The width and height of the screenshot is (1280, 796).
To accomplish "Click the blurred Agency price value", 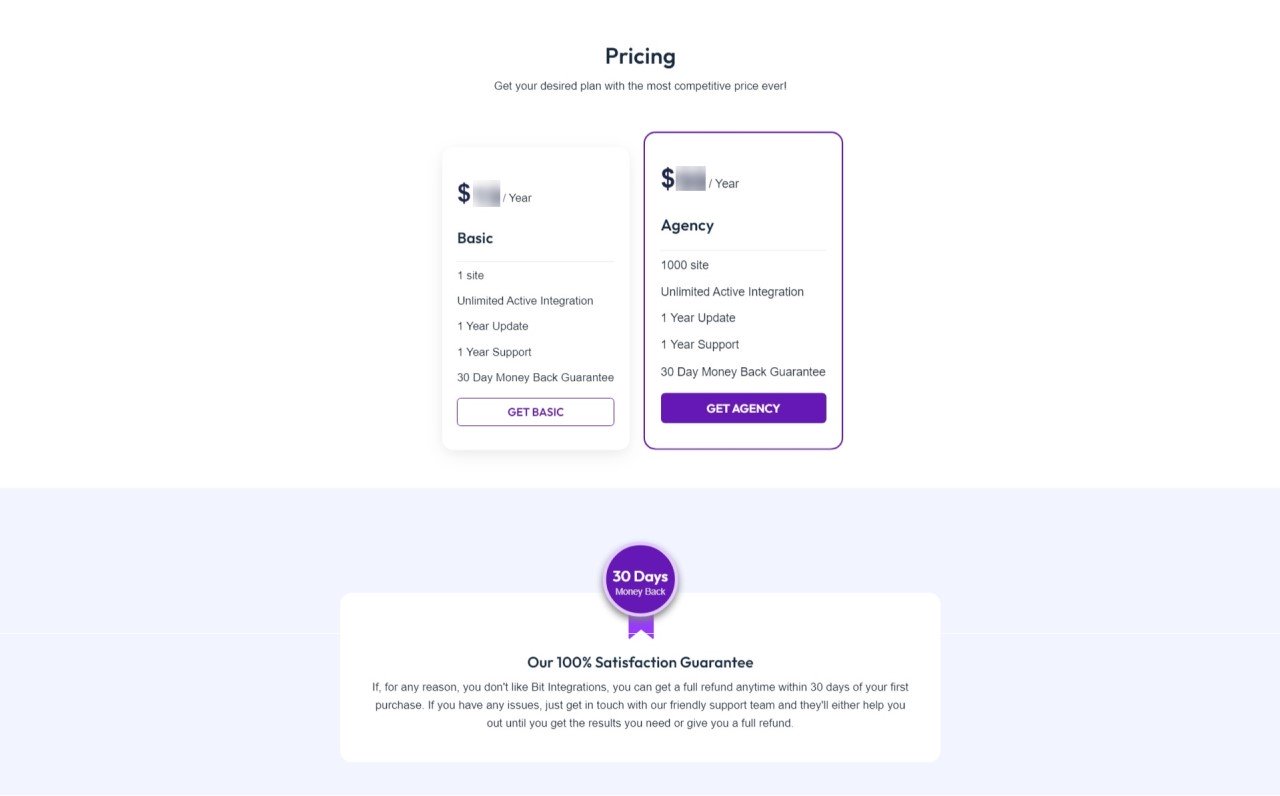I will (690, 178).
